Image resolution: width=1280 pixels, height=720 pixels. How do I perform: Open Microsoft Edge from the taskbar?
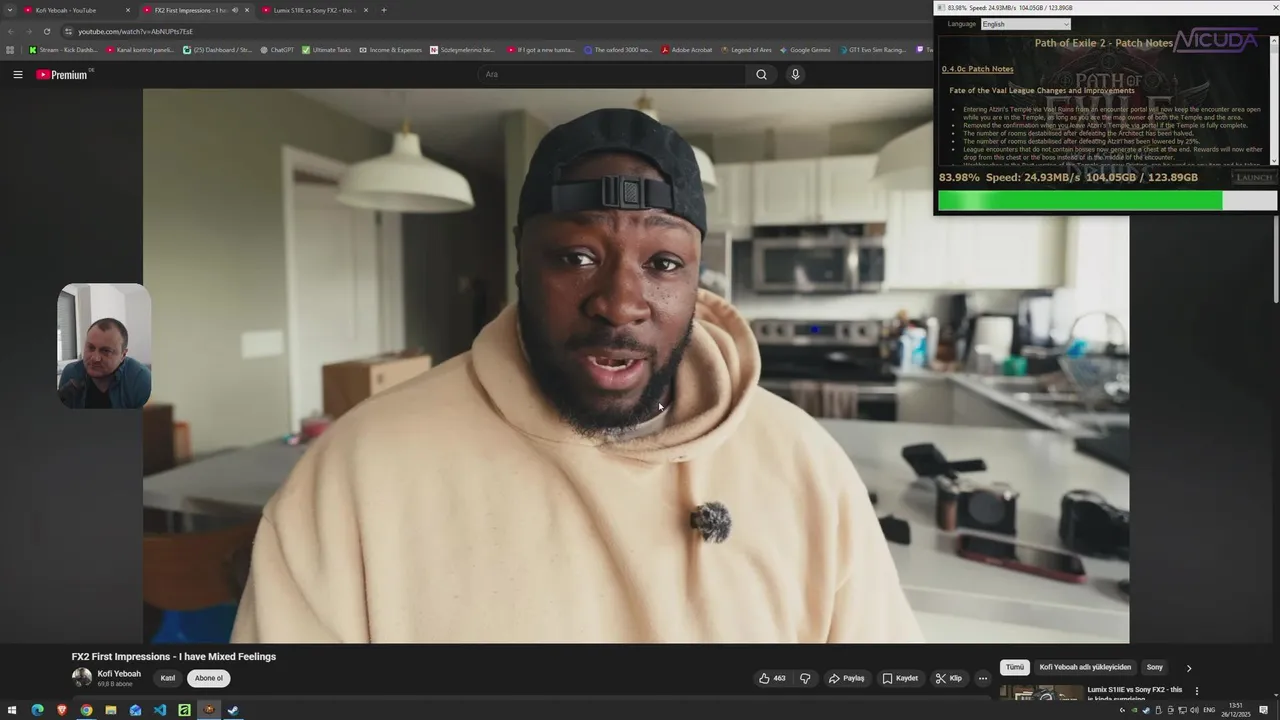[37, 710]
